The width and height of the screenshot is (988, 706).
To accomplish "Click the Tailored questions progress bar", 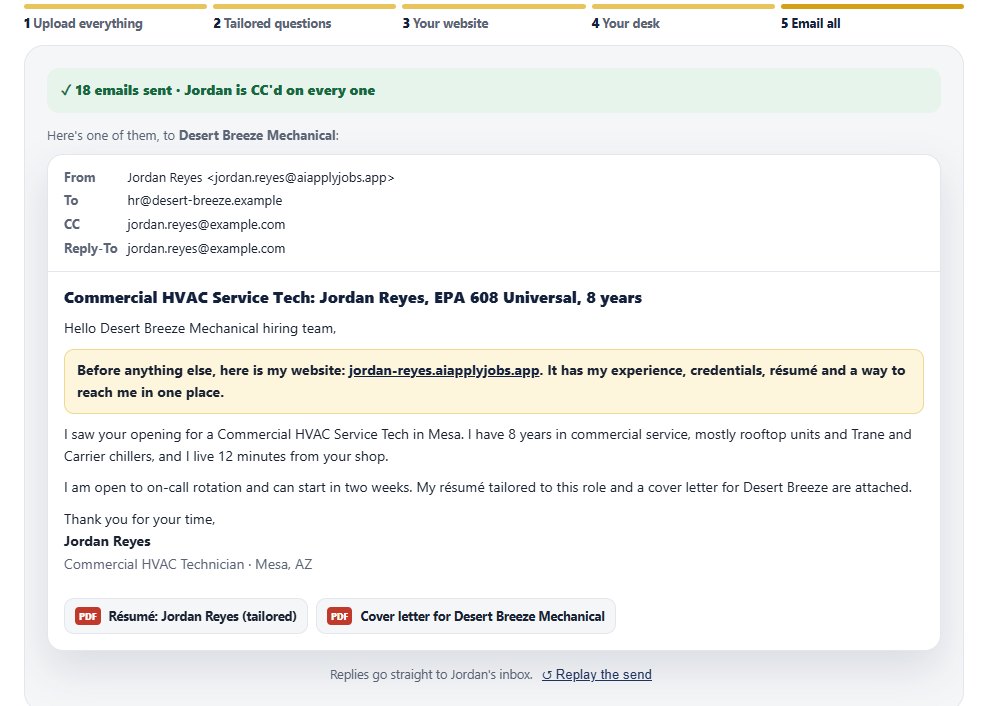I will click(x=304, y=6).
